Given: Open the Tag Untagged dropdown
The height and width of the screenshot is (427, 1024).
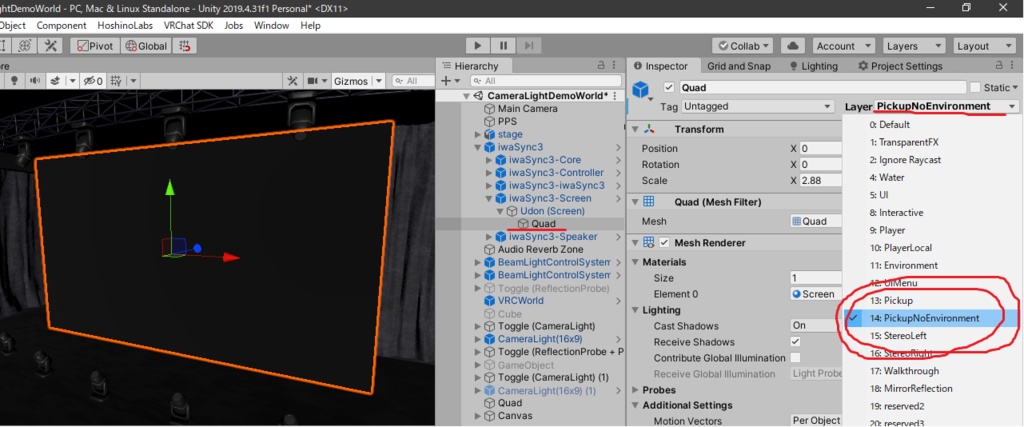Looking at the screenshot, I should [758, 106].
